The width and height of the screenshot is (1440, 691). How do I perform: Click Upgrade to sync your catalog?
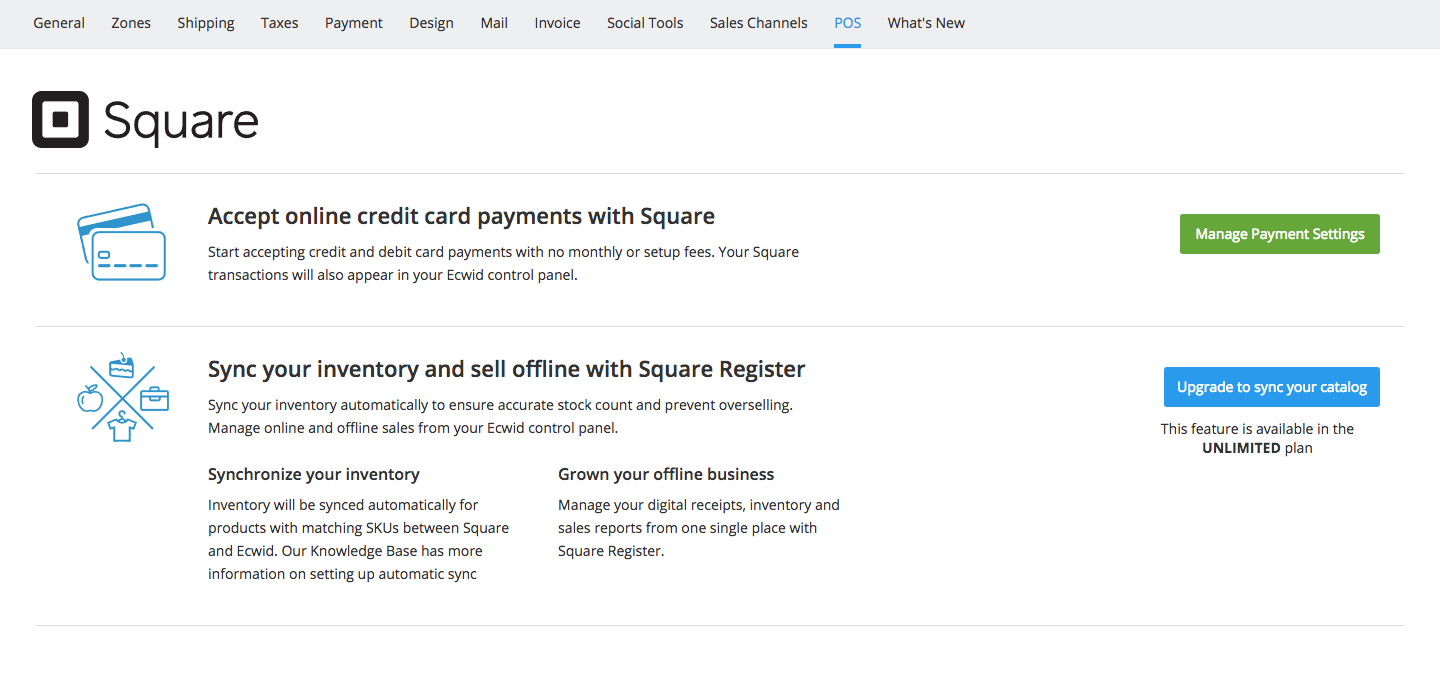tap(1272, 387)
